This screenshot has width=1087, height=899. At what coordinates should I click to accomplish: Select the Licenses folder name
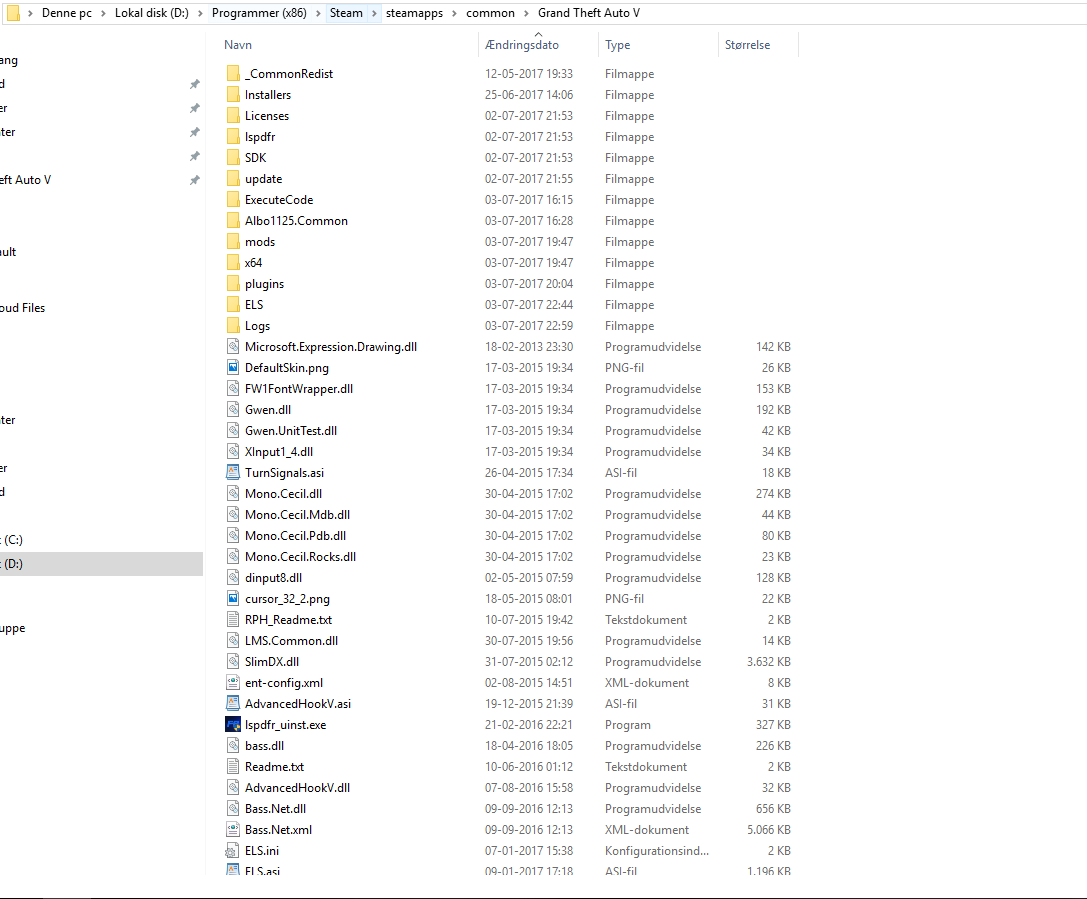pos(267,116)
